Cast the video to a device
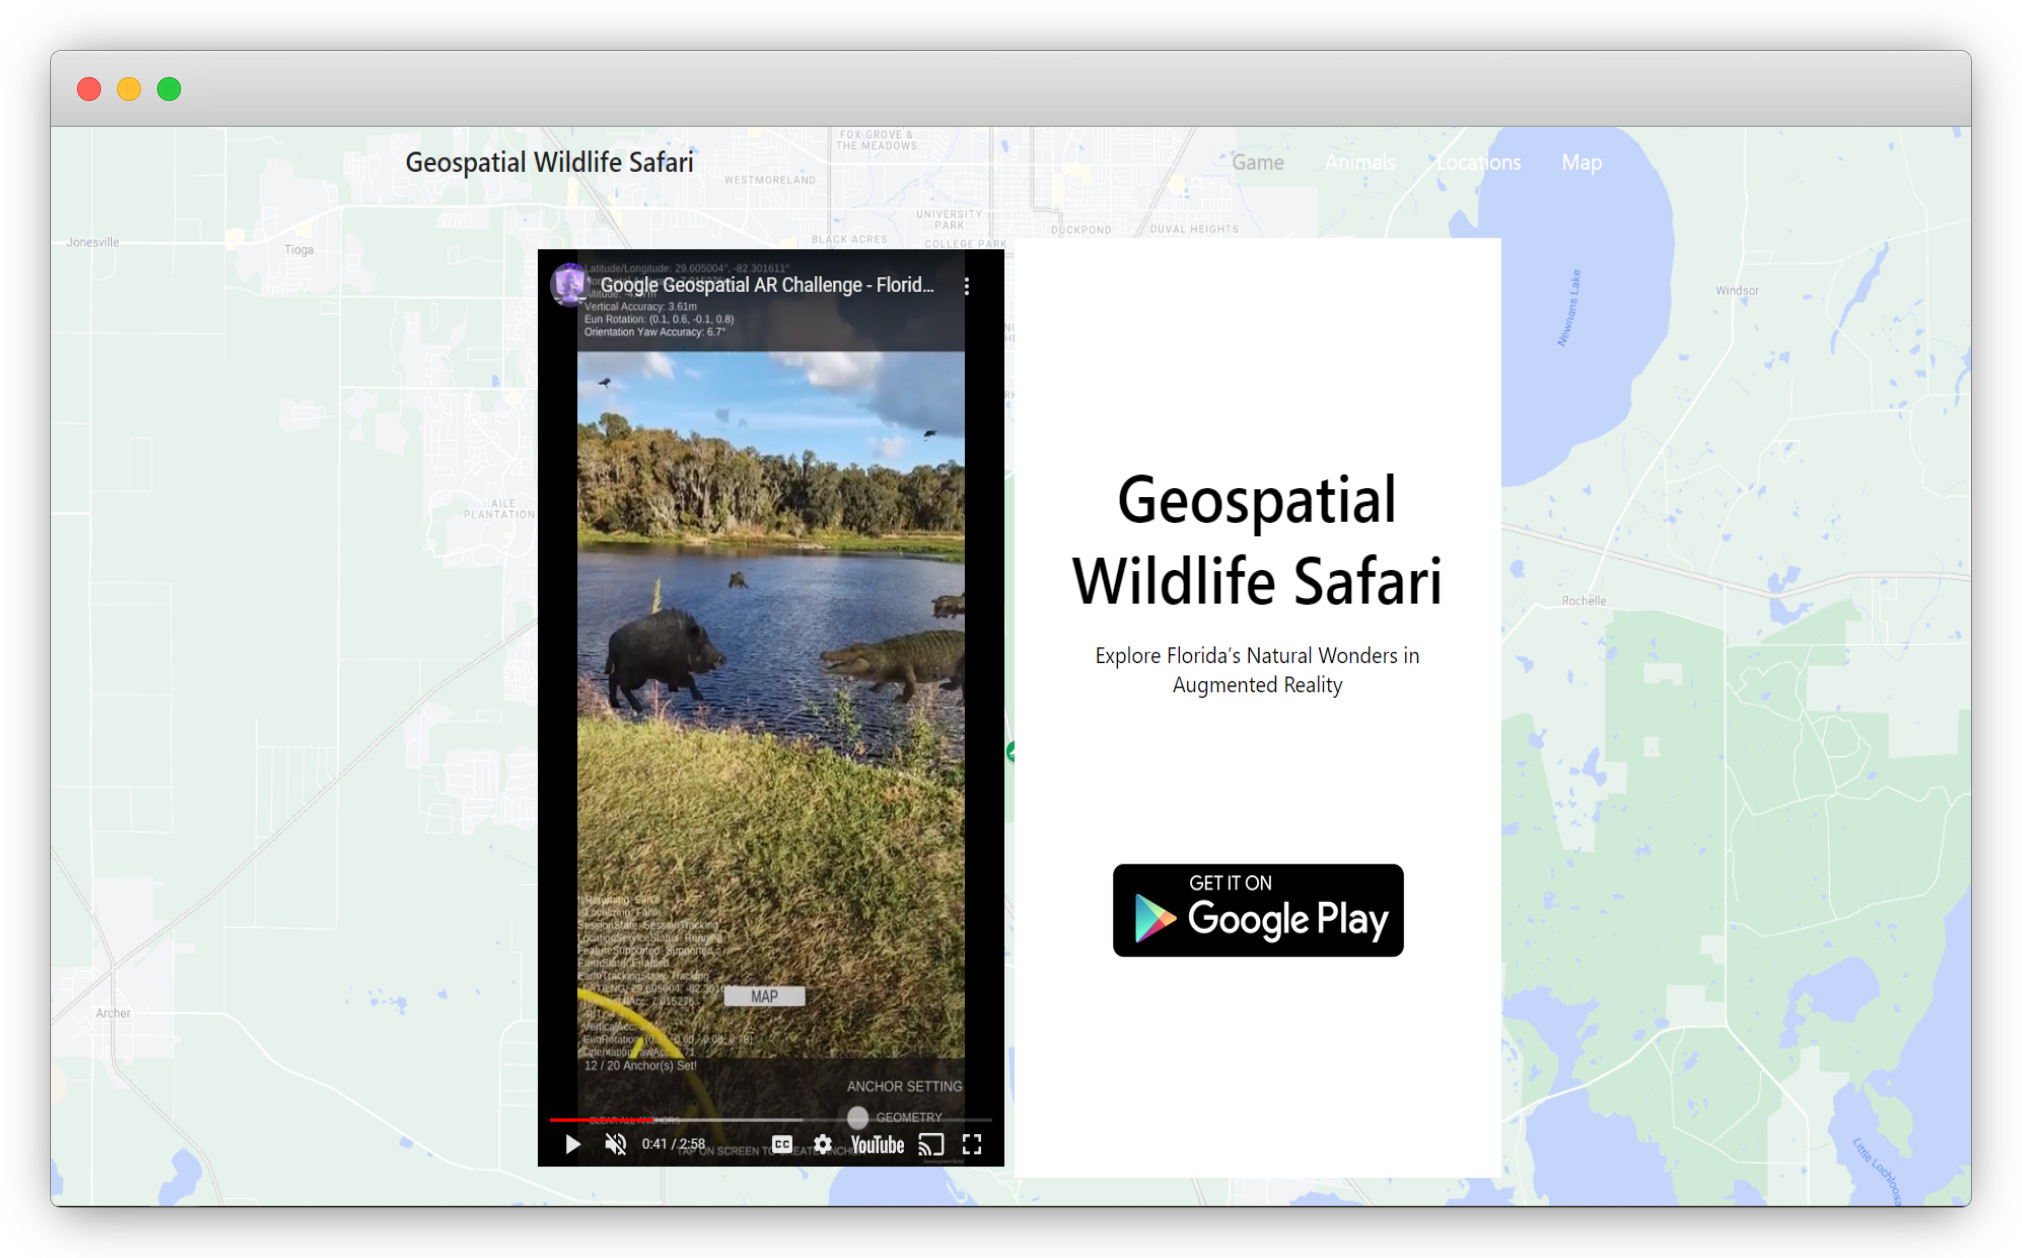Viewport: 2022px width, 1258px height. [x=931, y=1144]
